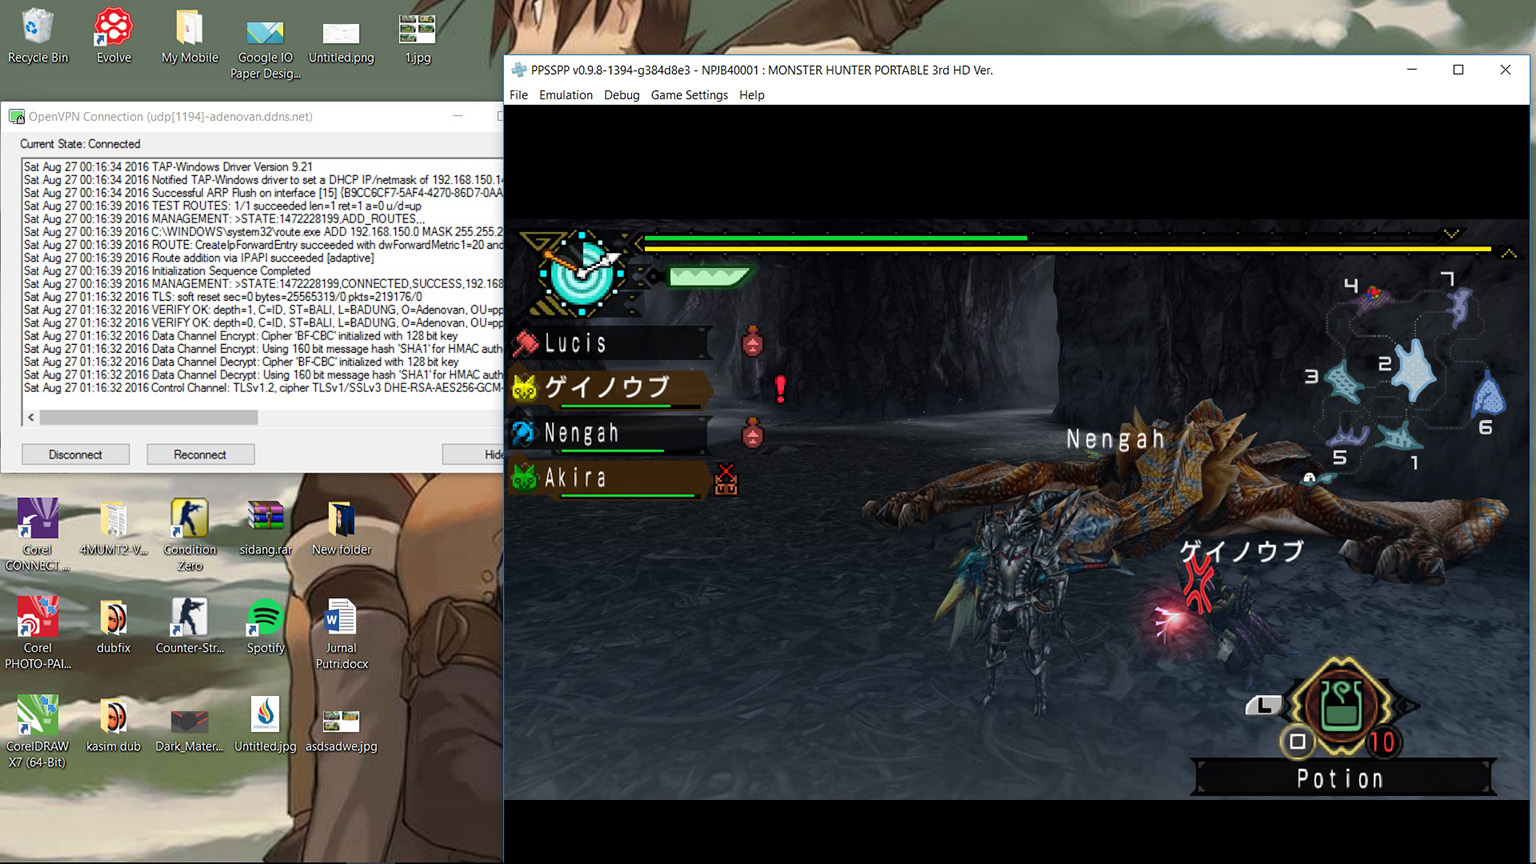Select the Counter-Strike desktop shortcut
Screen dimensions: 1536x864
(189, 619)
